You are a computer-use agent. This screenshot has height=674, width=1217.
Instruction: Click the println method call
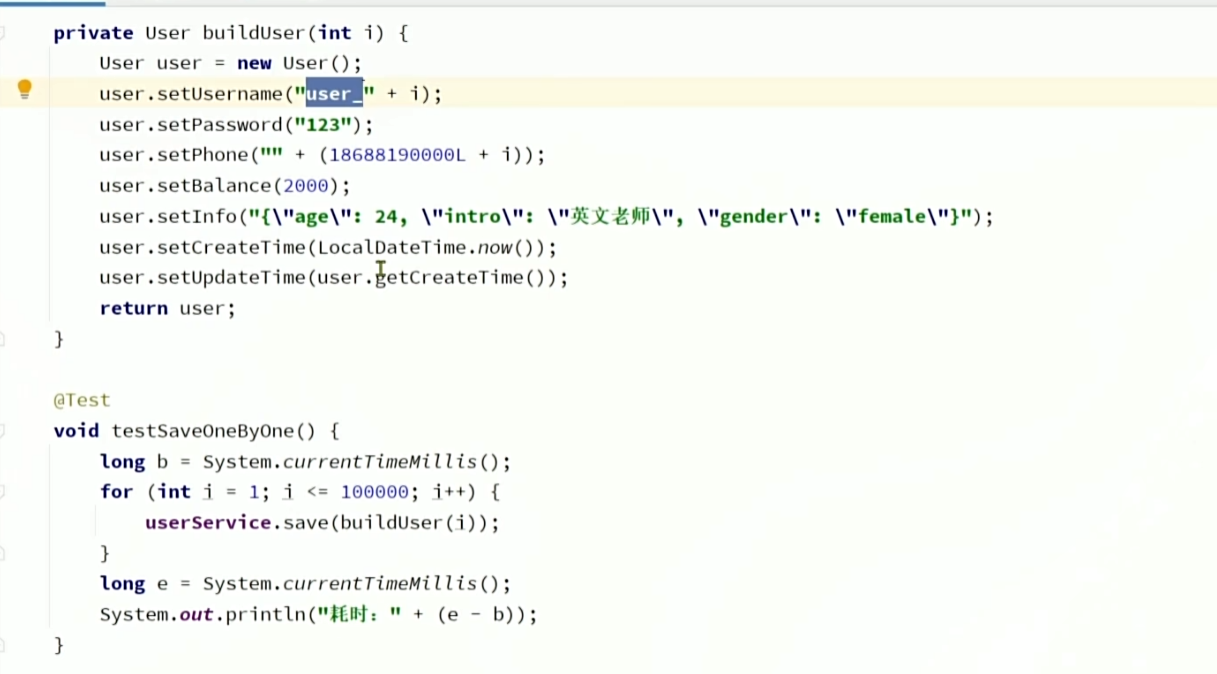(x=265, y=615)
